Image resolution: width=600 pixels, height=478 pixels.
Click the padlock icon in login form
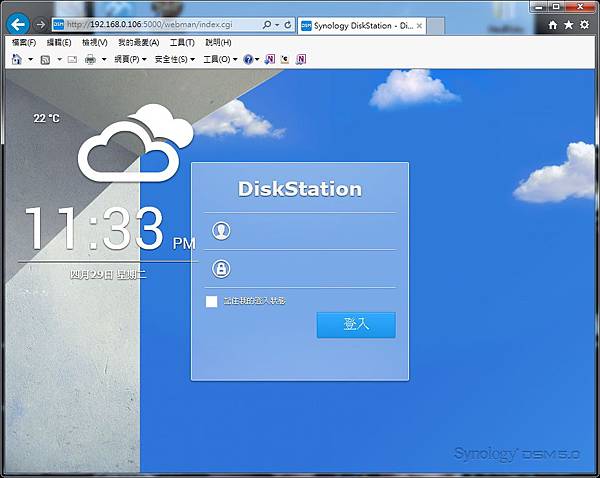(x=221, y=268)
